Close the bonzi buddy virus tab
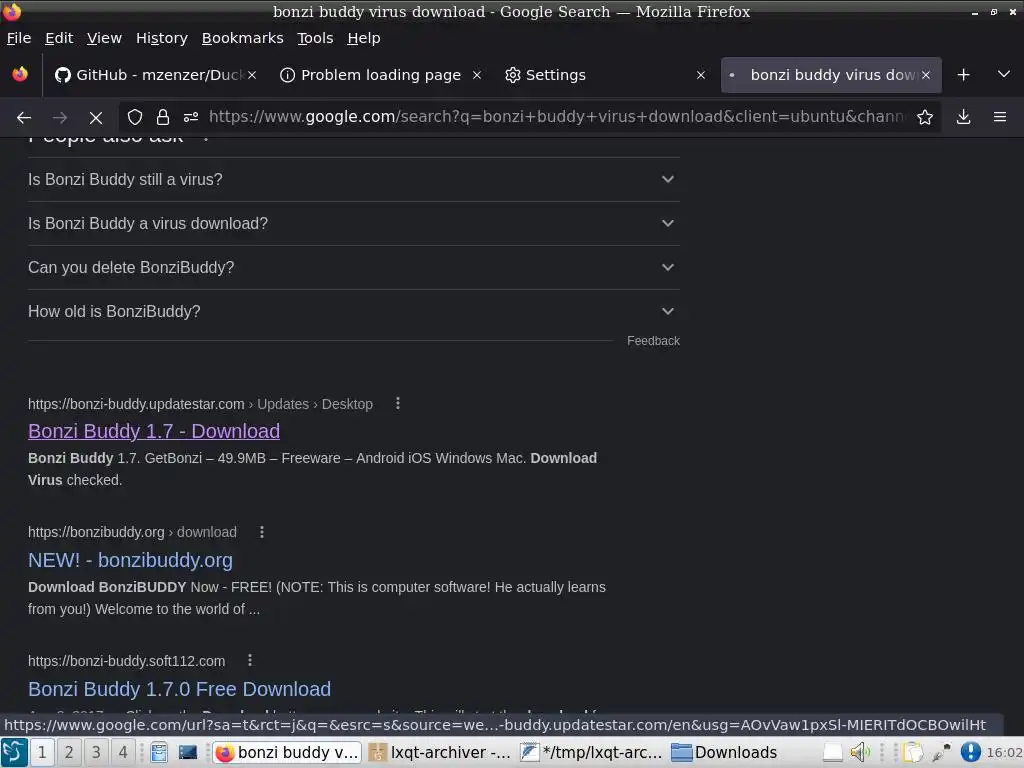Image resolution: width=1024 pixels, height=768 pixels. point(925,75)
